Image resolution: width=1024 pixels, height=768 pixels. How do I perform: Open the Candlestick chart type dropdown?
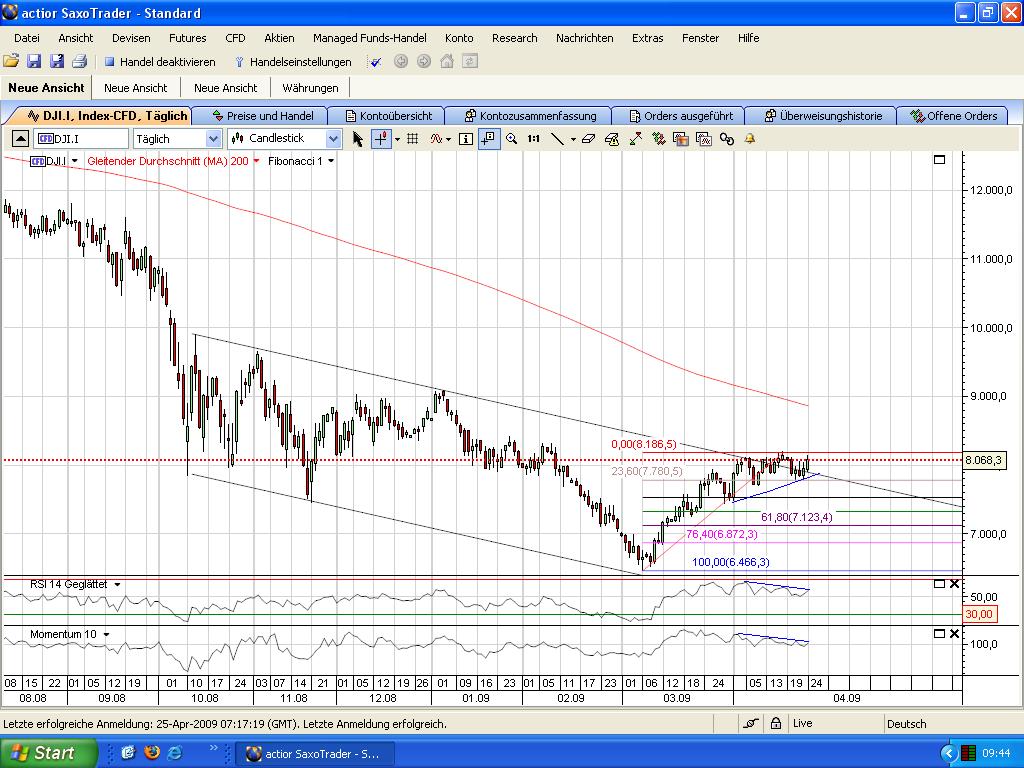[333, 139]
